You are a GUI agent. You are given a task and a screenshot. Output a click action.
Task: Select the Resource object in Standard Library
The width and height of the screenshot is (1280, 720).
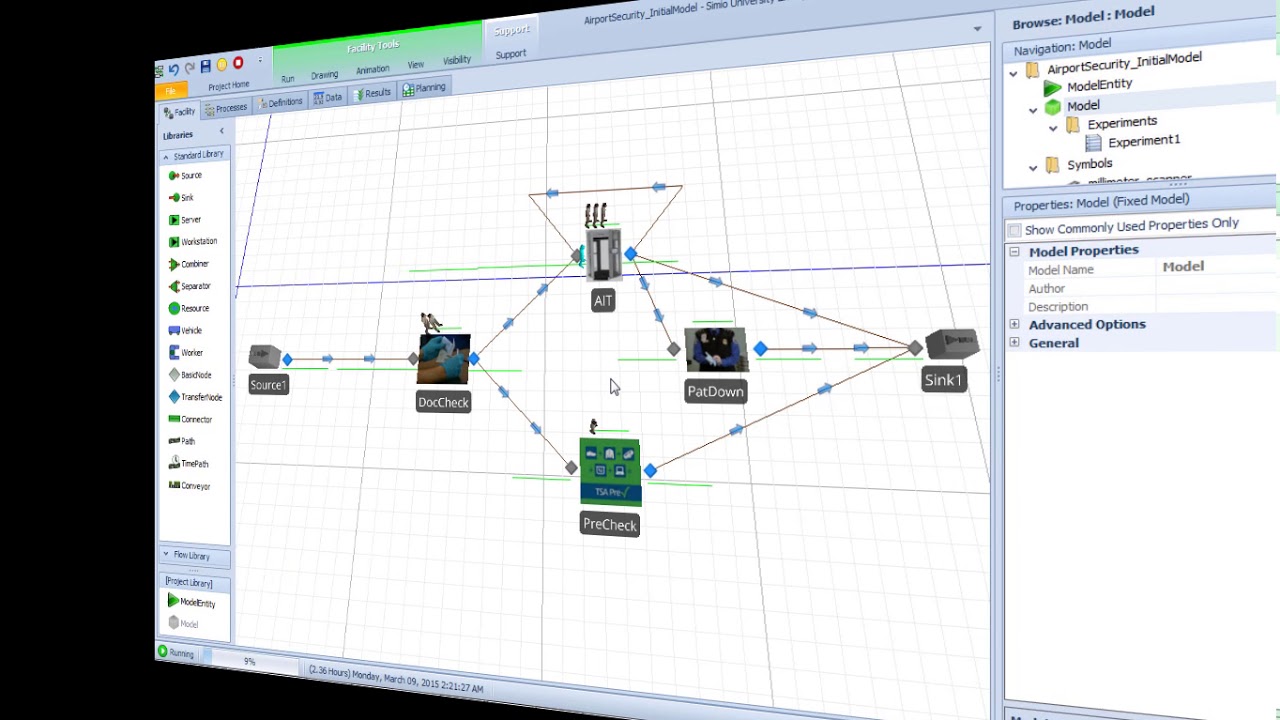189,308
